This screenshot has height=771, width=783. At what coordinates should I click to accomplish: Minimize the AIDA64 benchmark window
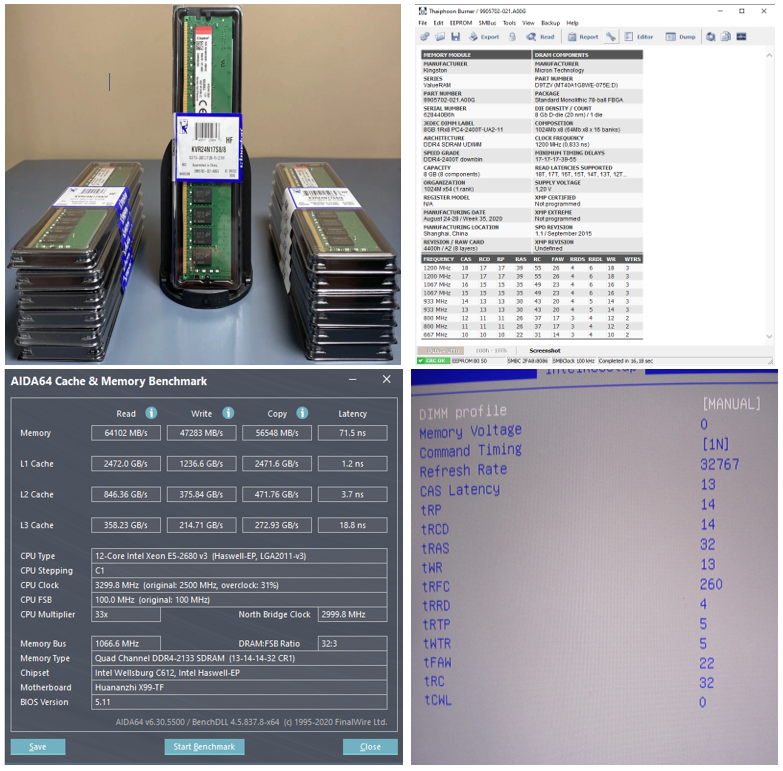[x=353, y=380]
